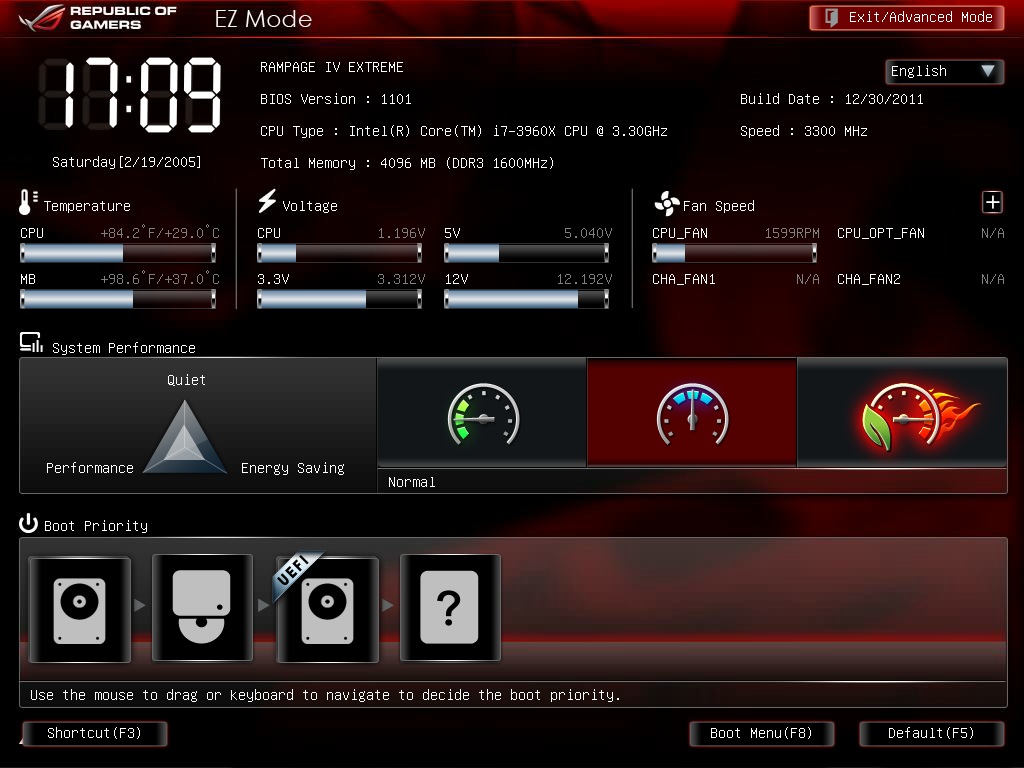This screenshot has width=1024, height=768.
Task: Click the Normal mode description label
Action: pos(411,483)
